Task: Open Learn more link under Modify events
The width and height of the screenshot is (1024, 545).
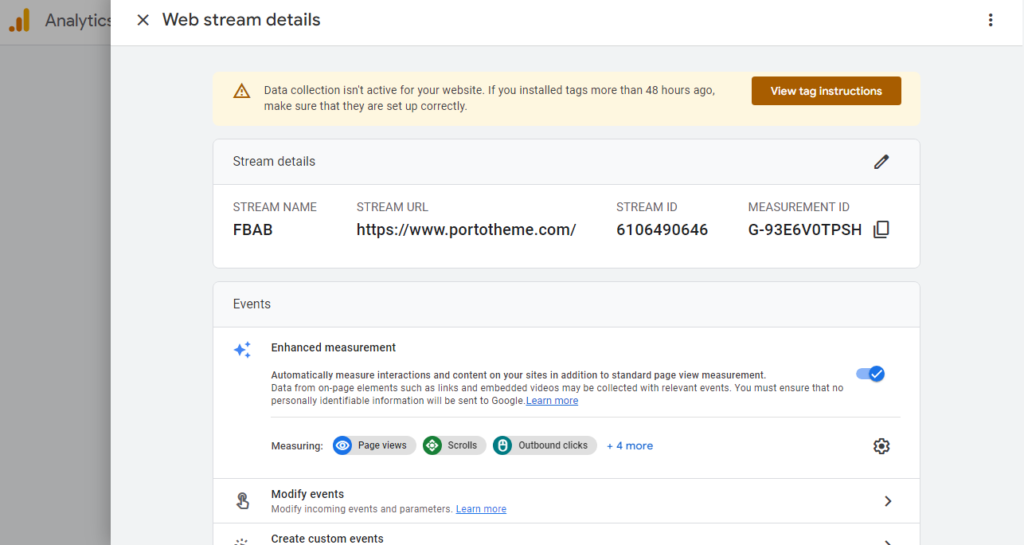Action: [x=481, y=509]
